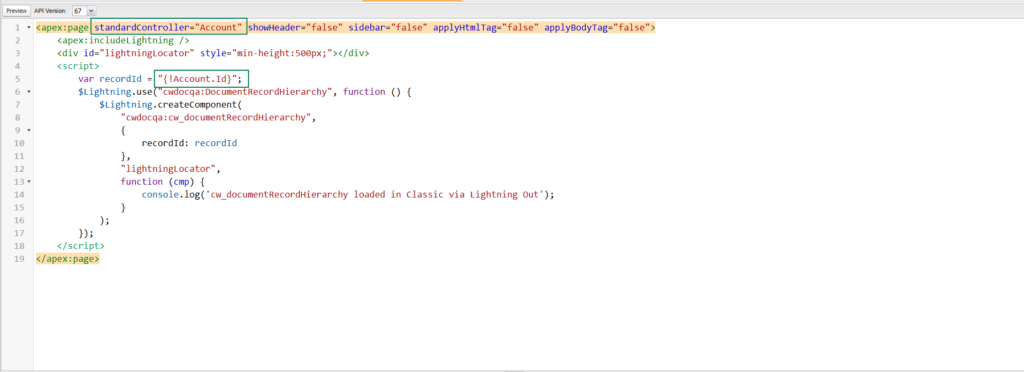Click the closing script tag on line 18

coord(81,245)
